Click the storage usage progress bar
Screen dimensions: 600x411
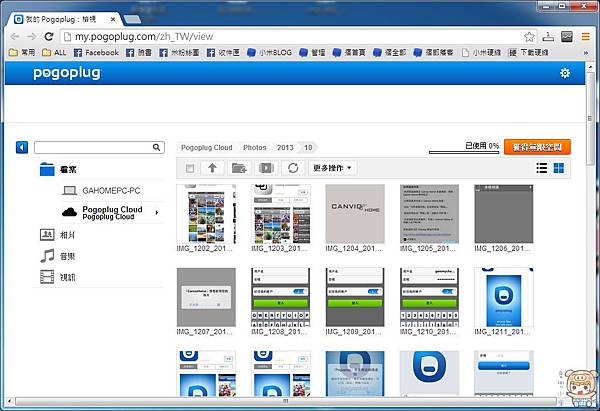point(464,152)
